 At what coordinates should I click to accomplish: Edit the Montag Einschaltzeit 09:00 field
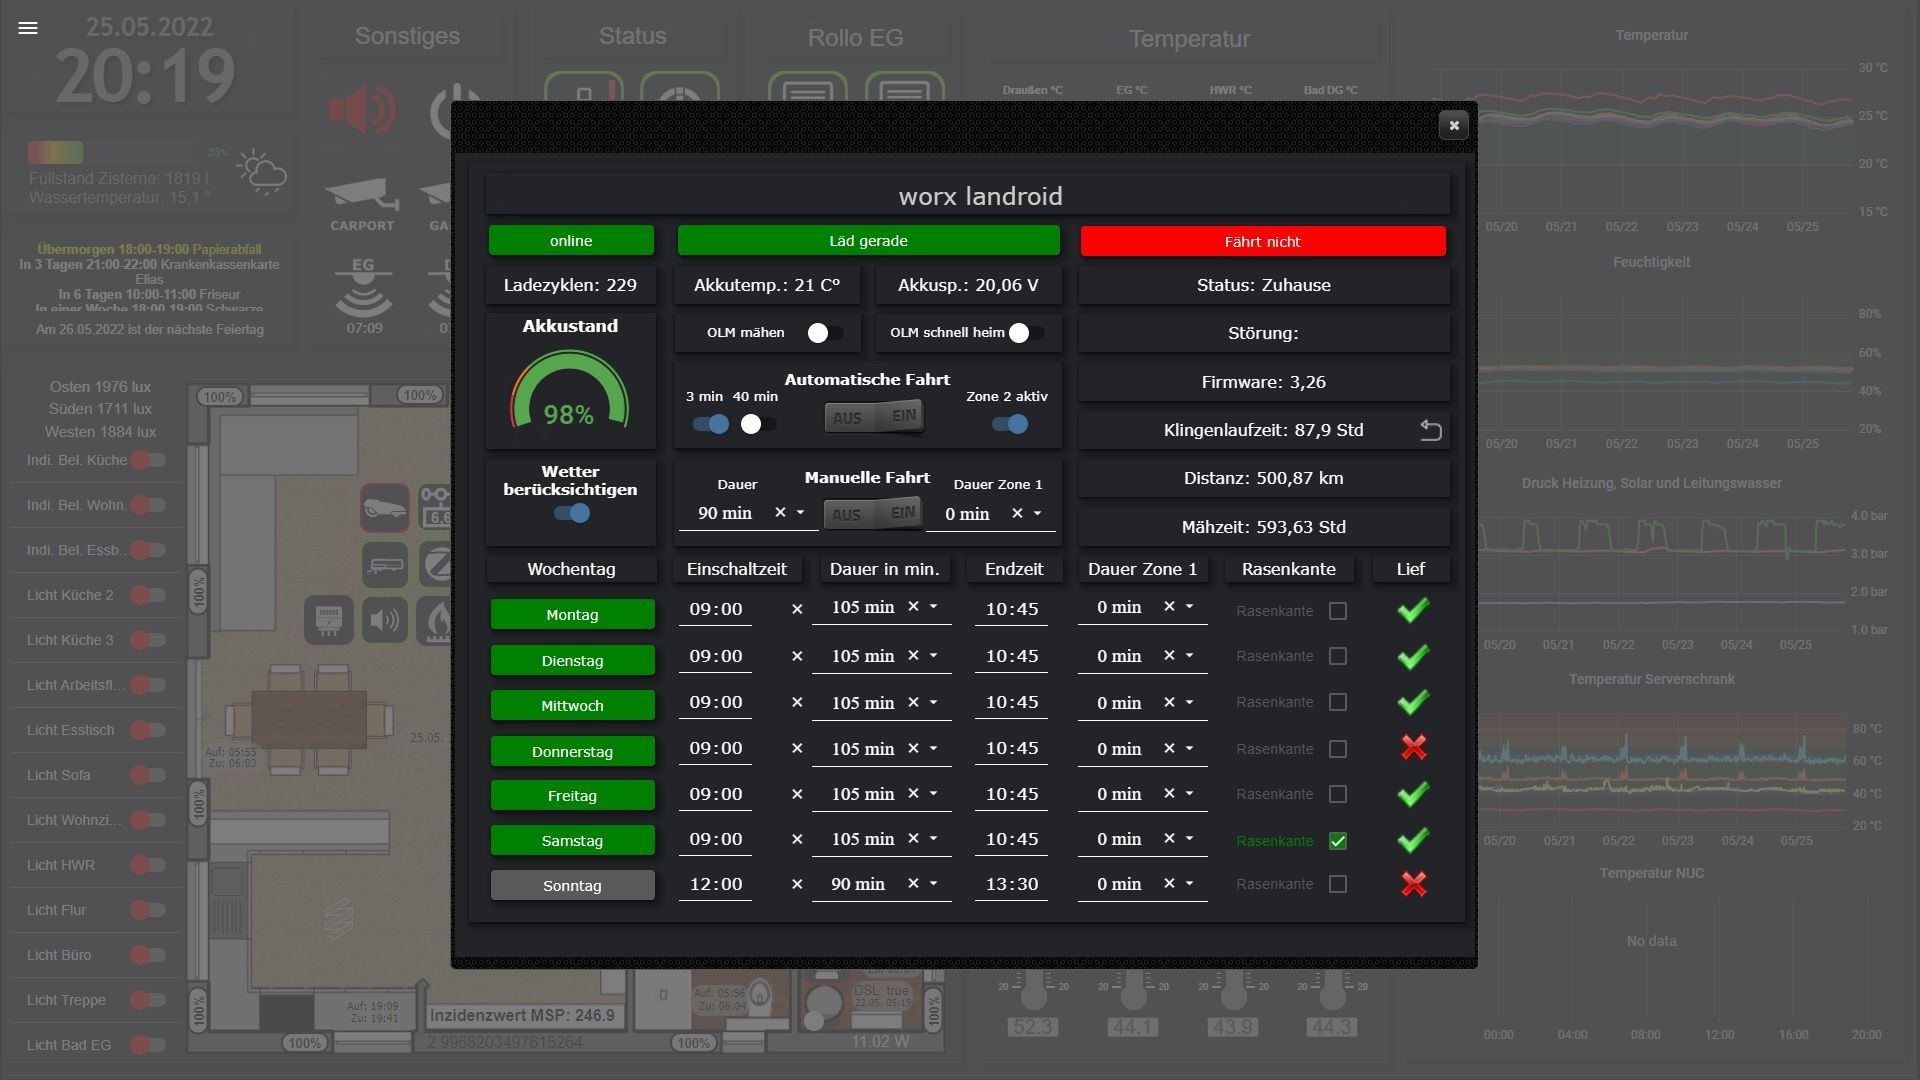click(x=716, y=609)
